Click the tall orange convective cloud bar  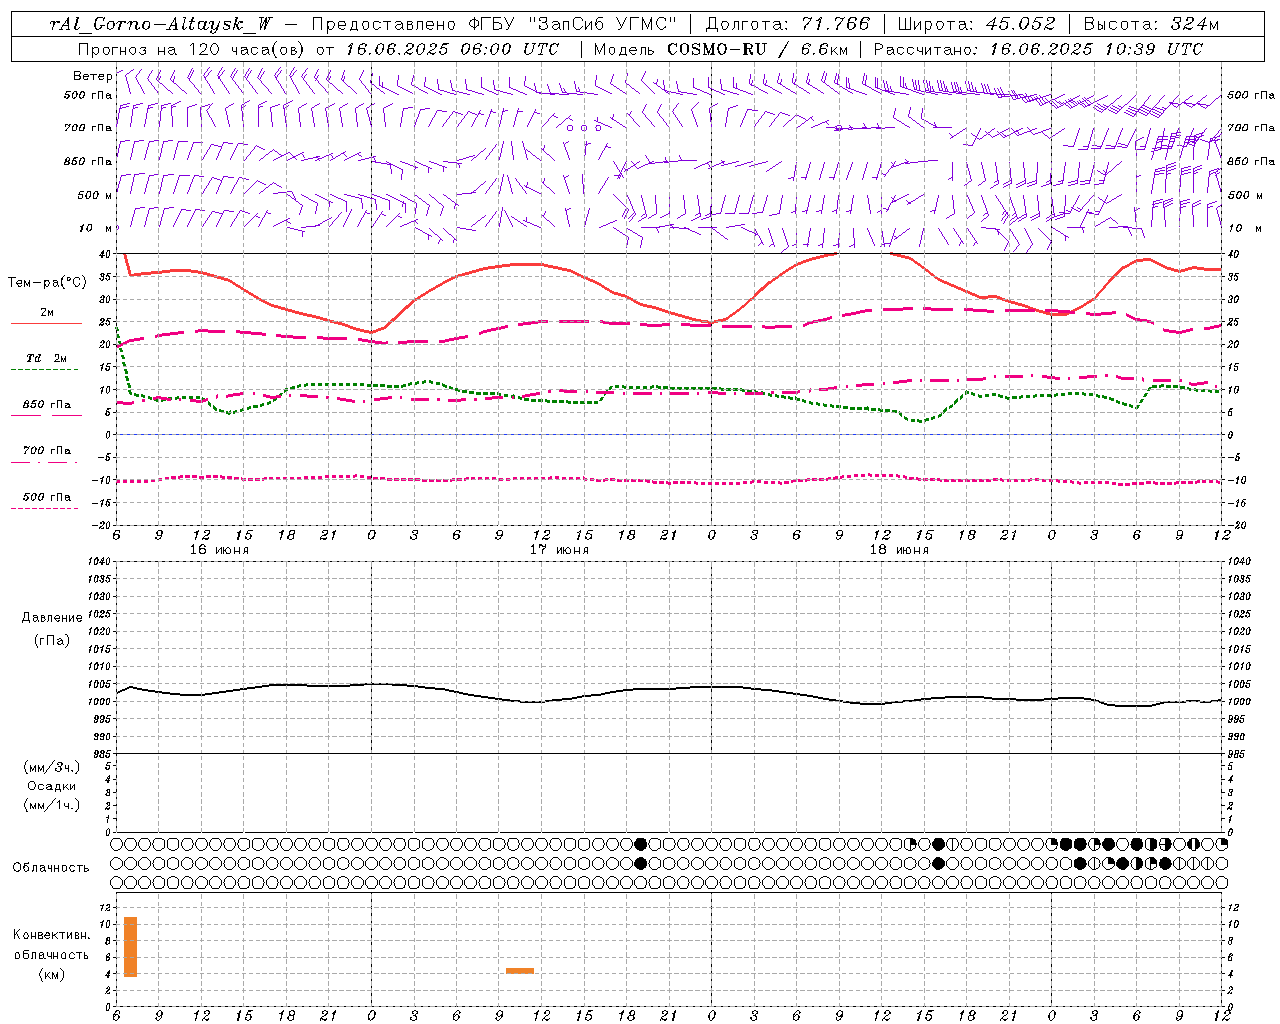click(x=130, y=947)
